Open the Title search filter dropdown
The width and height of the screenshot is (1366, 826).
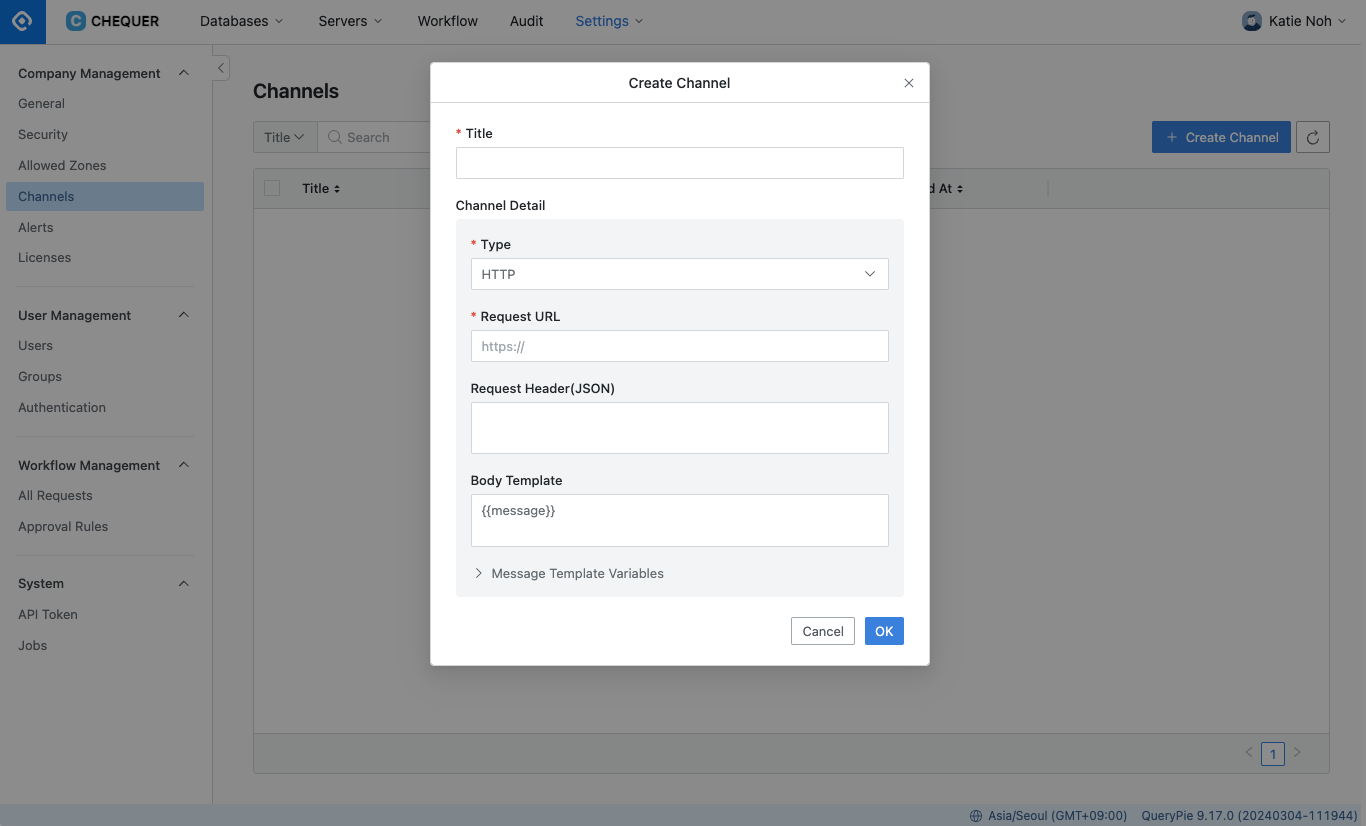[284, 137]
